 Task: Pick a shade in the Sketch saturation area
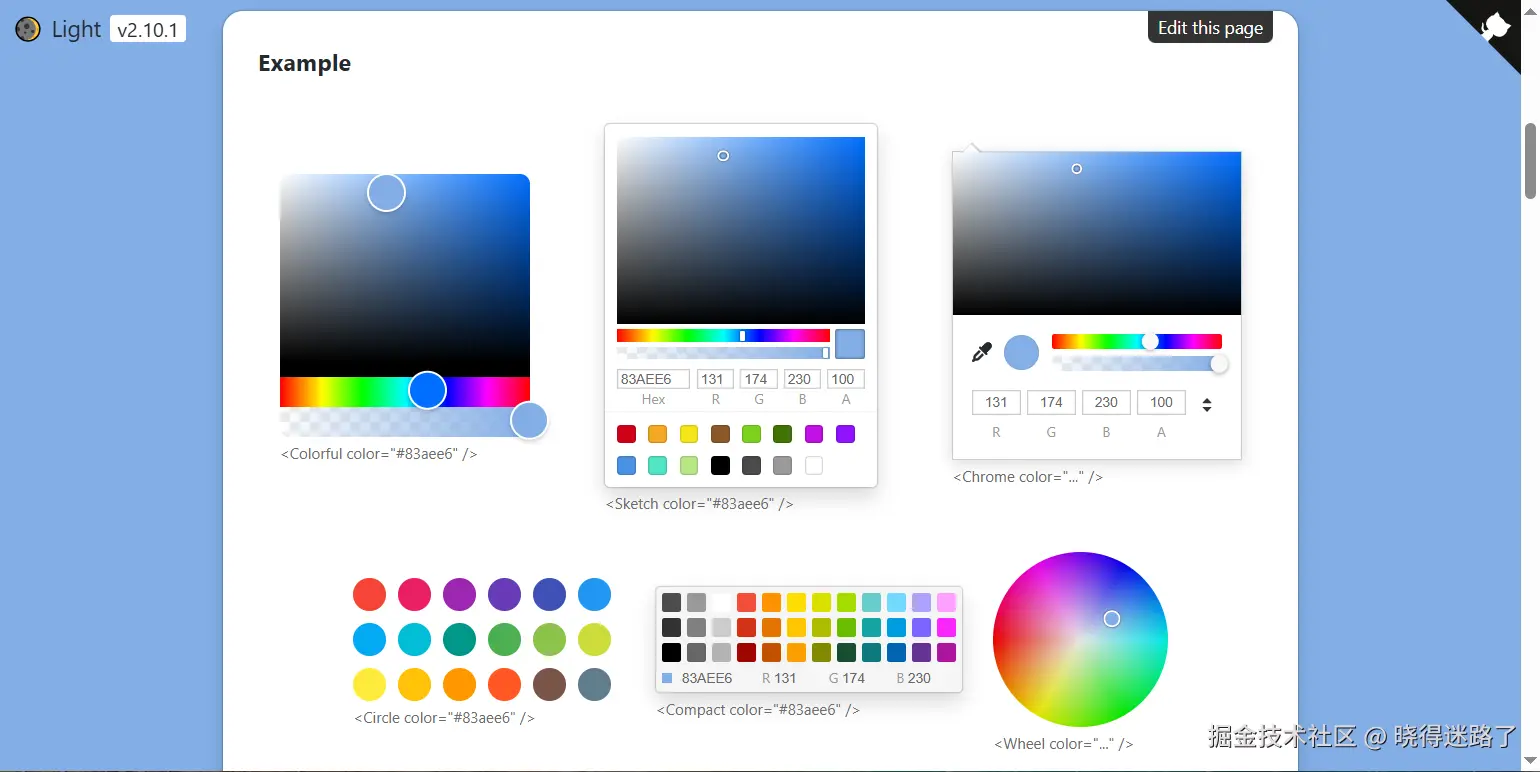pyautogui.click(x=741, y=230)
